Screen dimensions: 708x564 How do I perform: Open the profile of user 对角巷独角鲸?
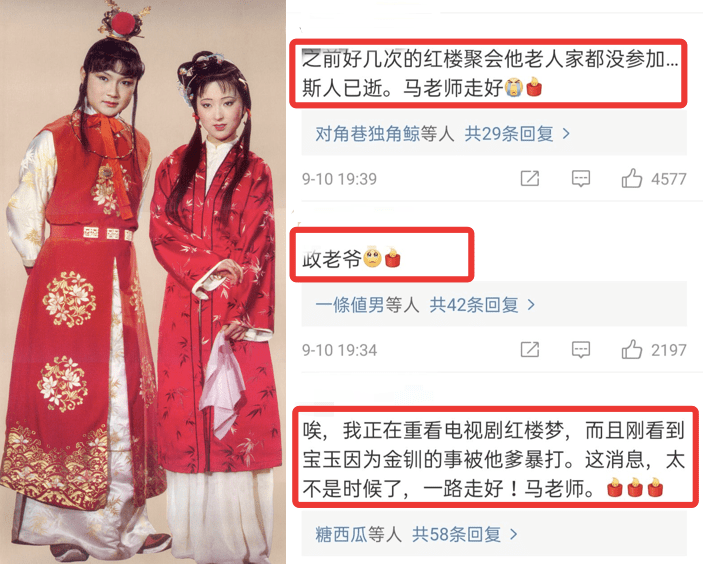368,134
